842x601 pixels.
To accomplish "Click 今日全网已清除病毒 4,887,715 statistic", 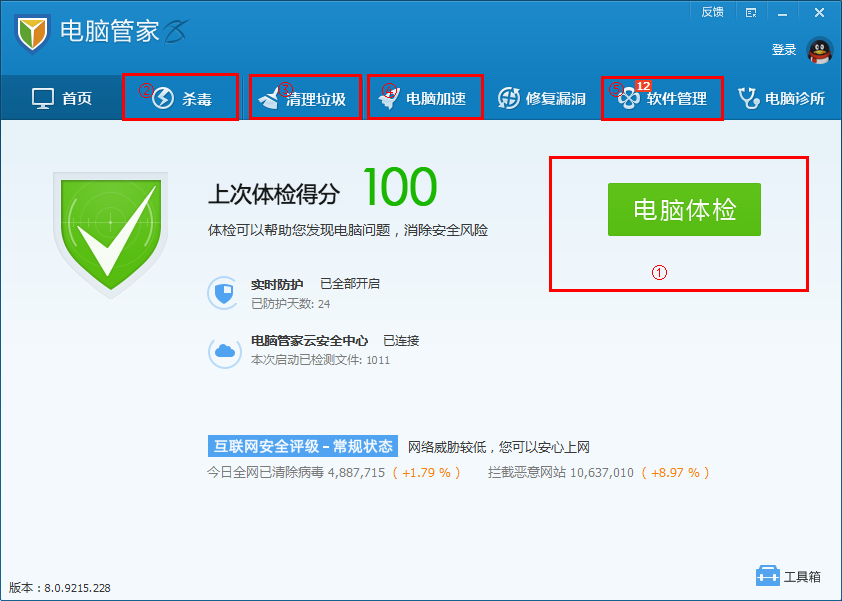I will pyautogui.click(x=296, y=473).
